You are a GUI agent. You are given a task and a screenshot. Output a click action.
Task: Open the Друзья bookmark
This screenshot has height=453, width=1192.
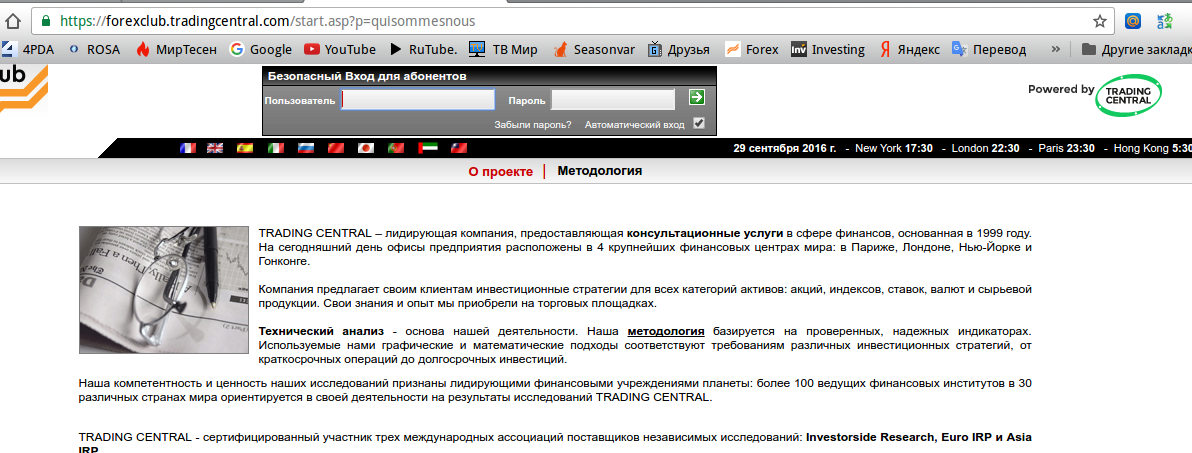pyautogui.click(x=678, y=49)
